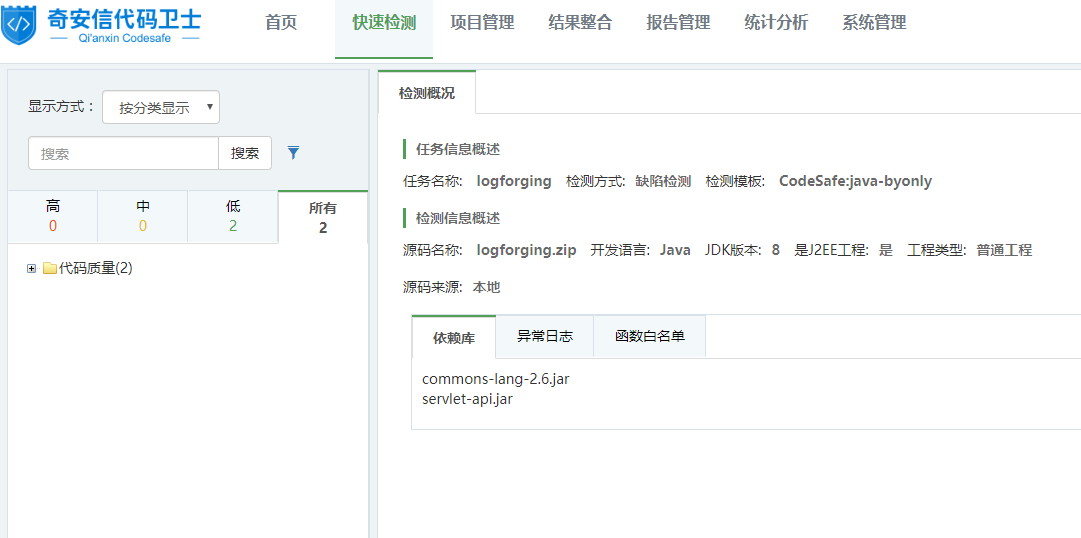Select the 代码质量(2) tree item label

tap(96, 268)
